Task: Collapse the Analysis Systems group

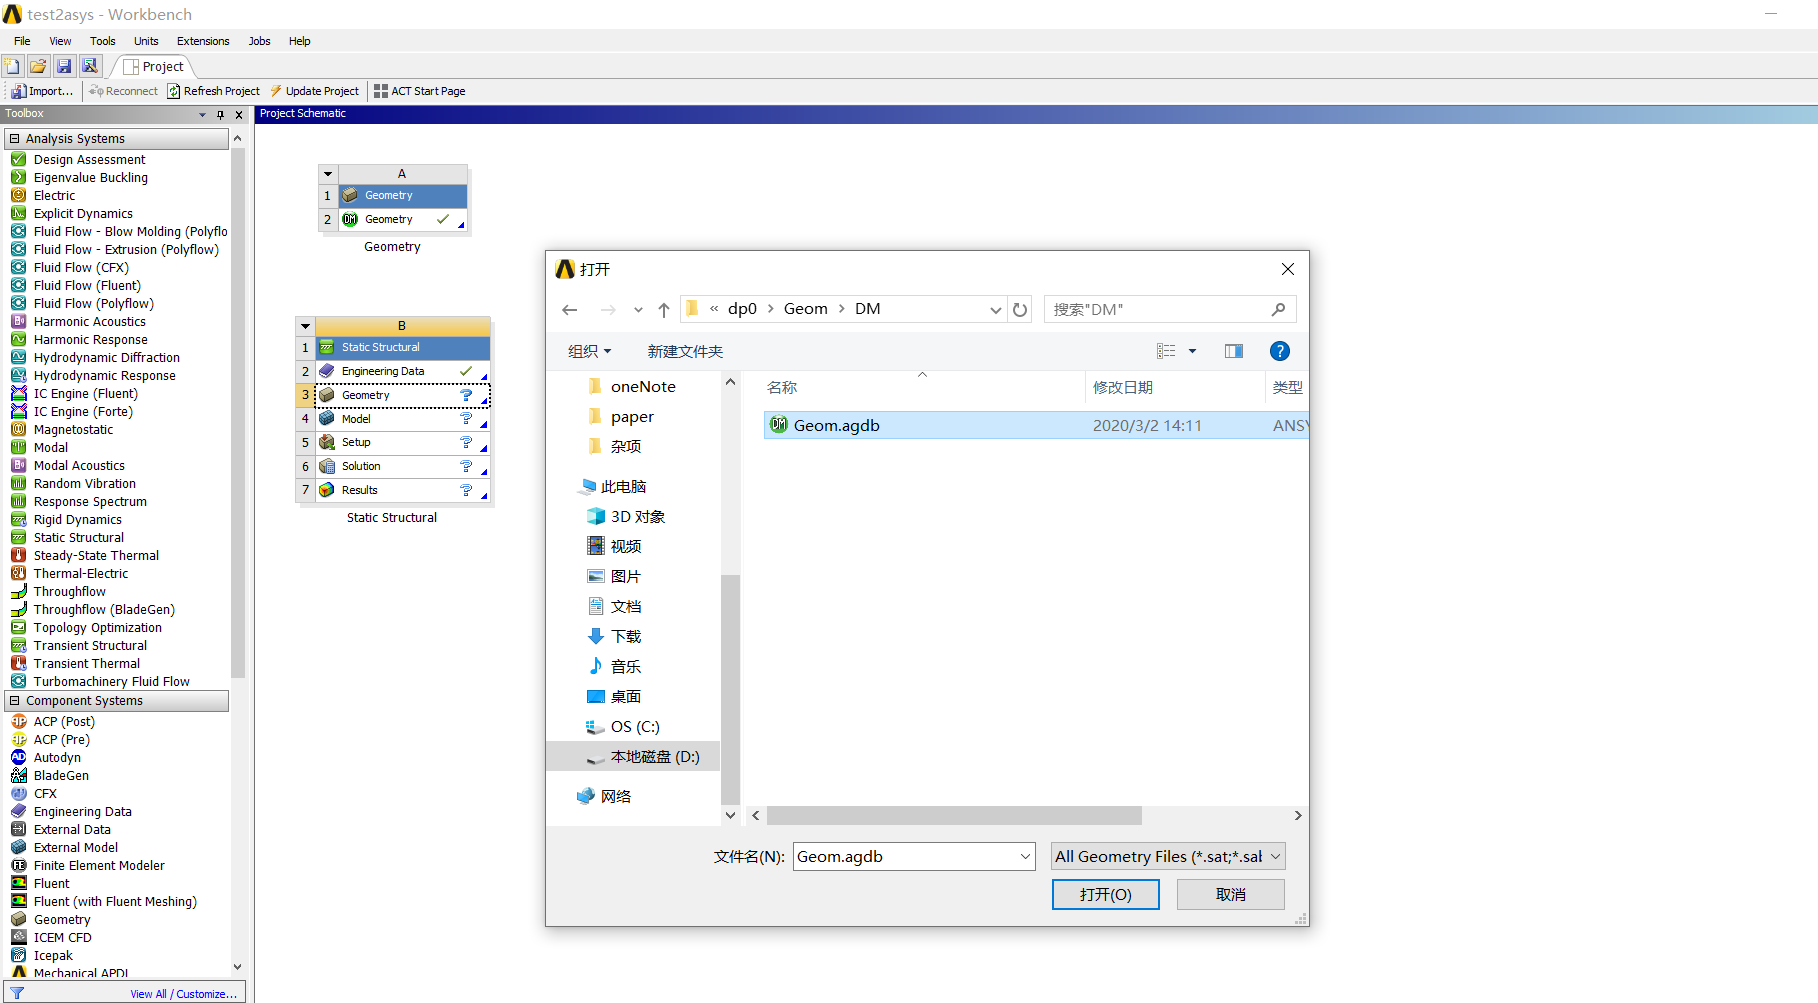Action: [15, 139]
